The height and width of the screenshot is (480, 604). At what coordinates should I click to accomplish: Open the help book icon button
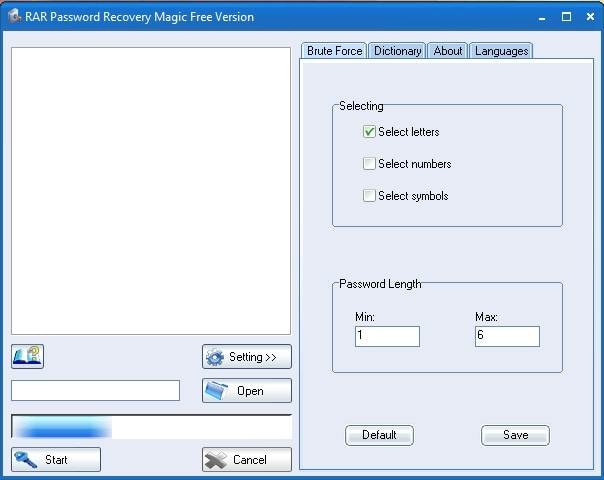point(27,356)
